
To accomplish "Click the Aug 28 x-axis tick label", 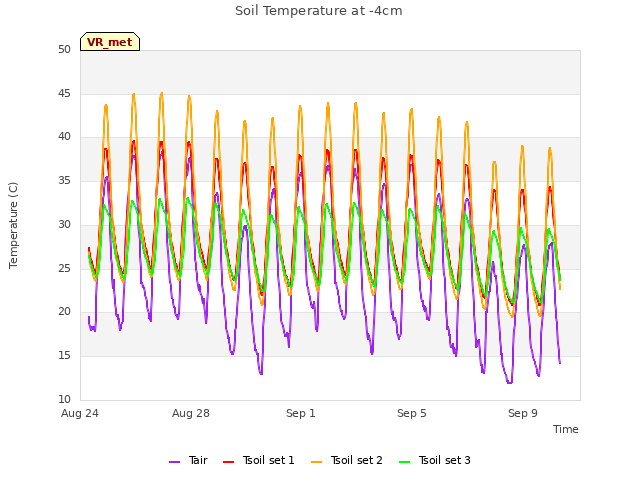I will [x=191, y=413].
